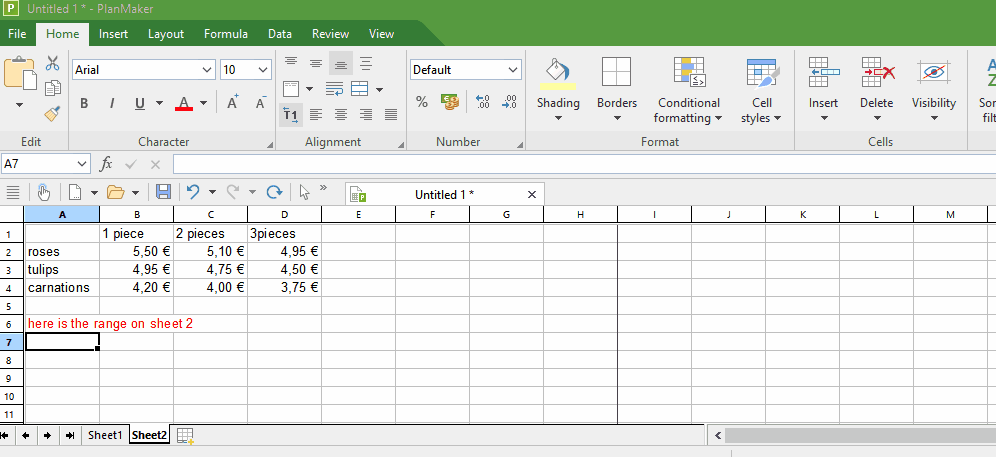996x457 pixels.
Task: Click the currency format coins icon
Action: pyautogui.click(x=450, y=102)
